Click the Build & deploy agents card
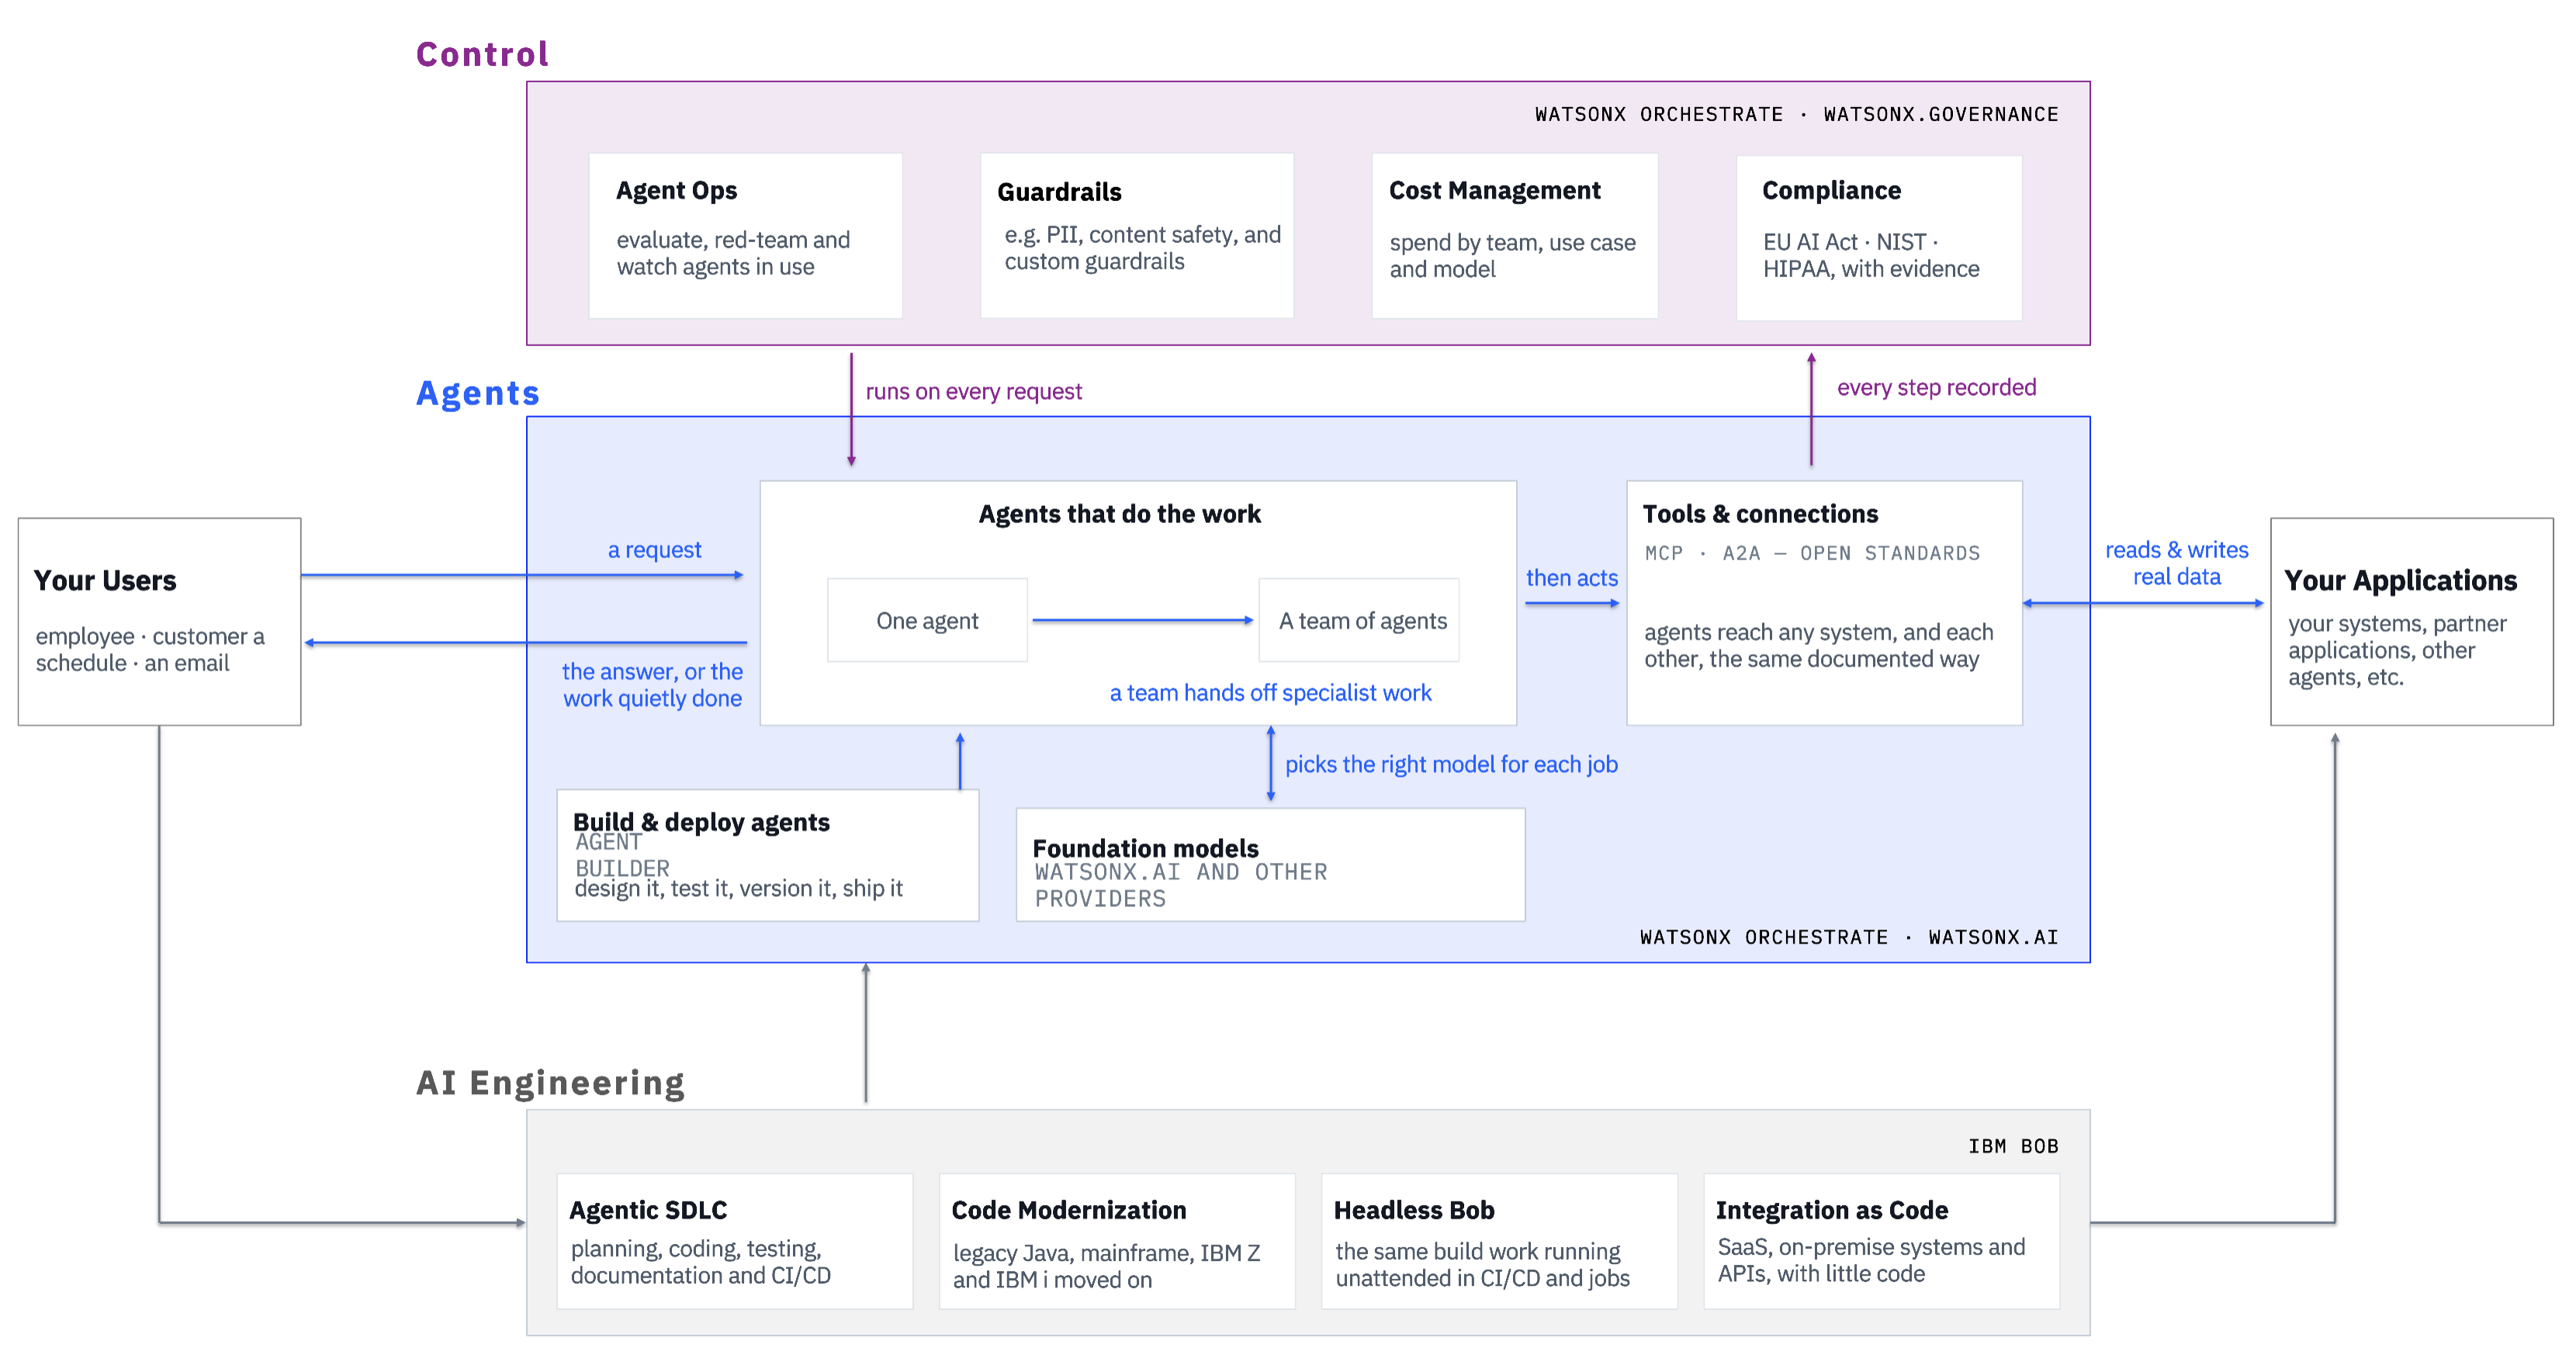2576x1372 pixels. point(768,855)
